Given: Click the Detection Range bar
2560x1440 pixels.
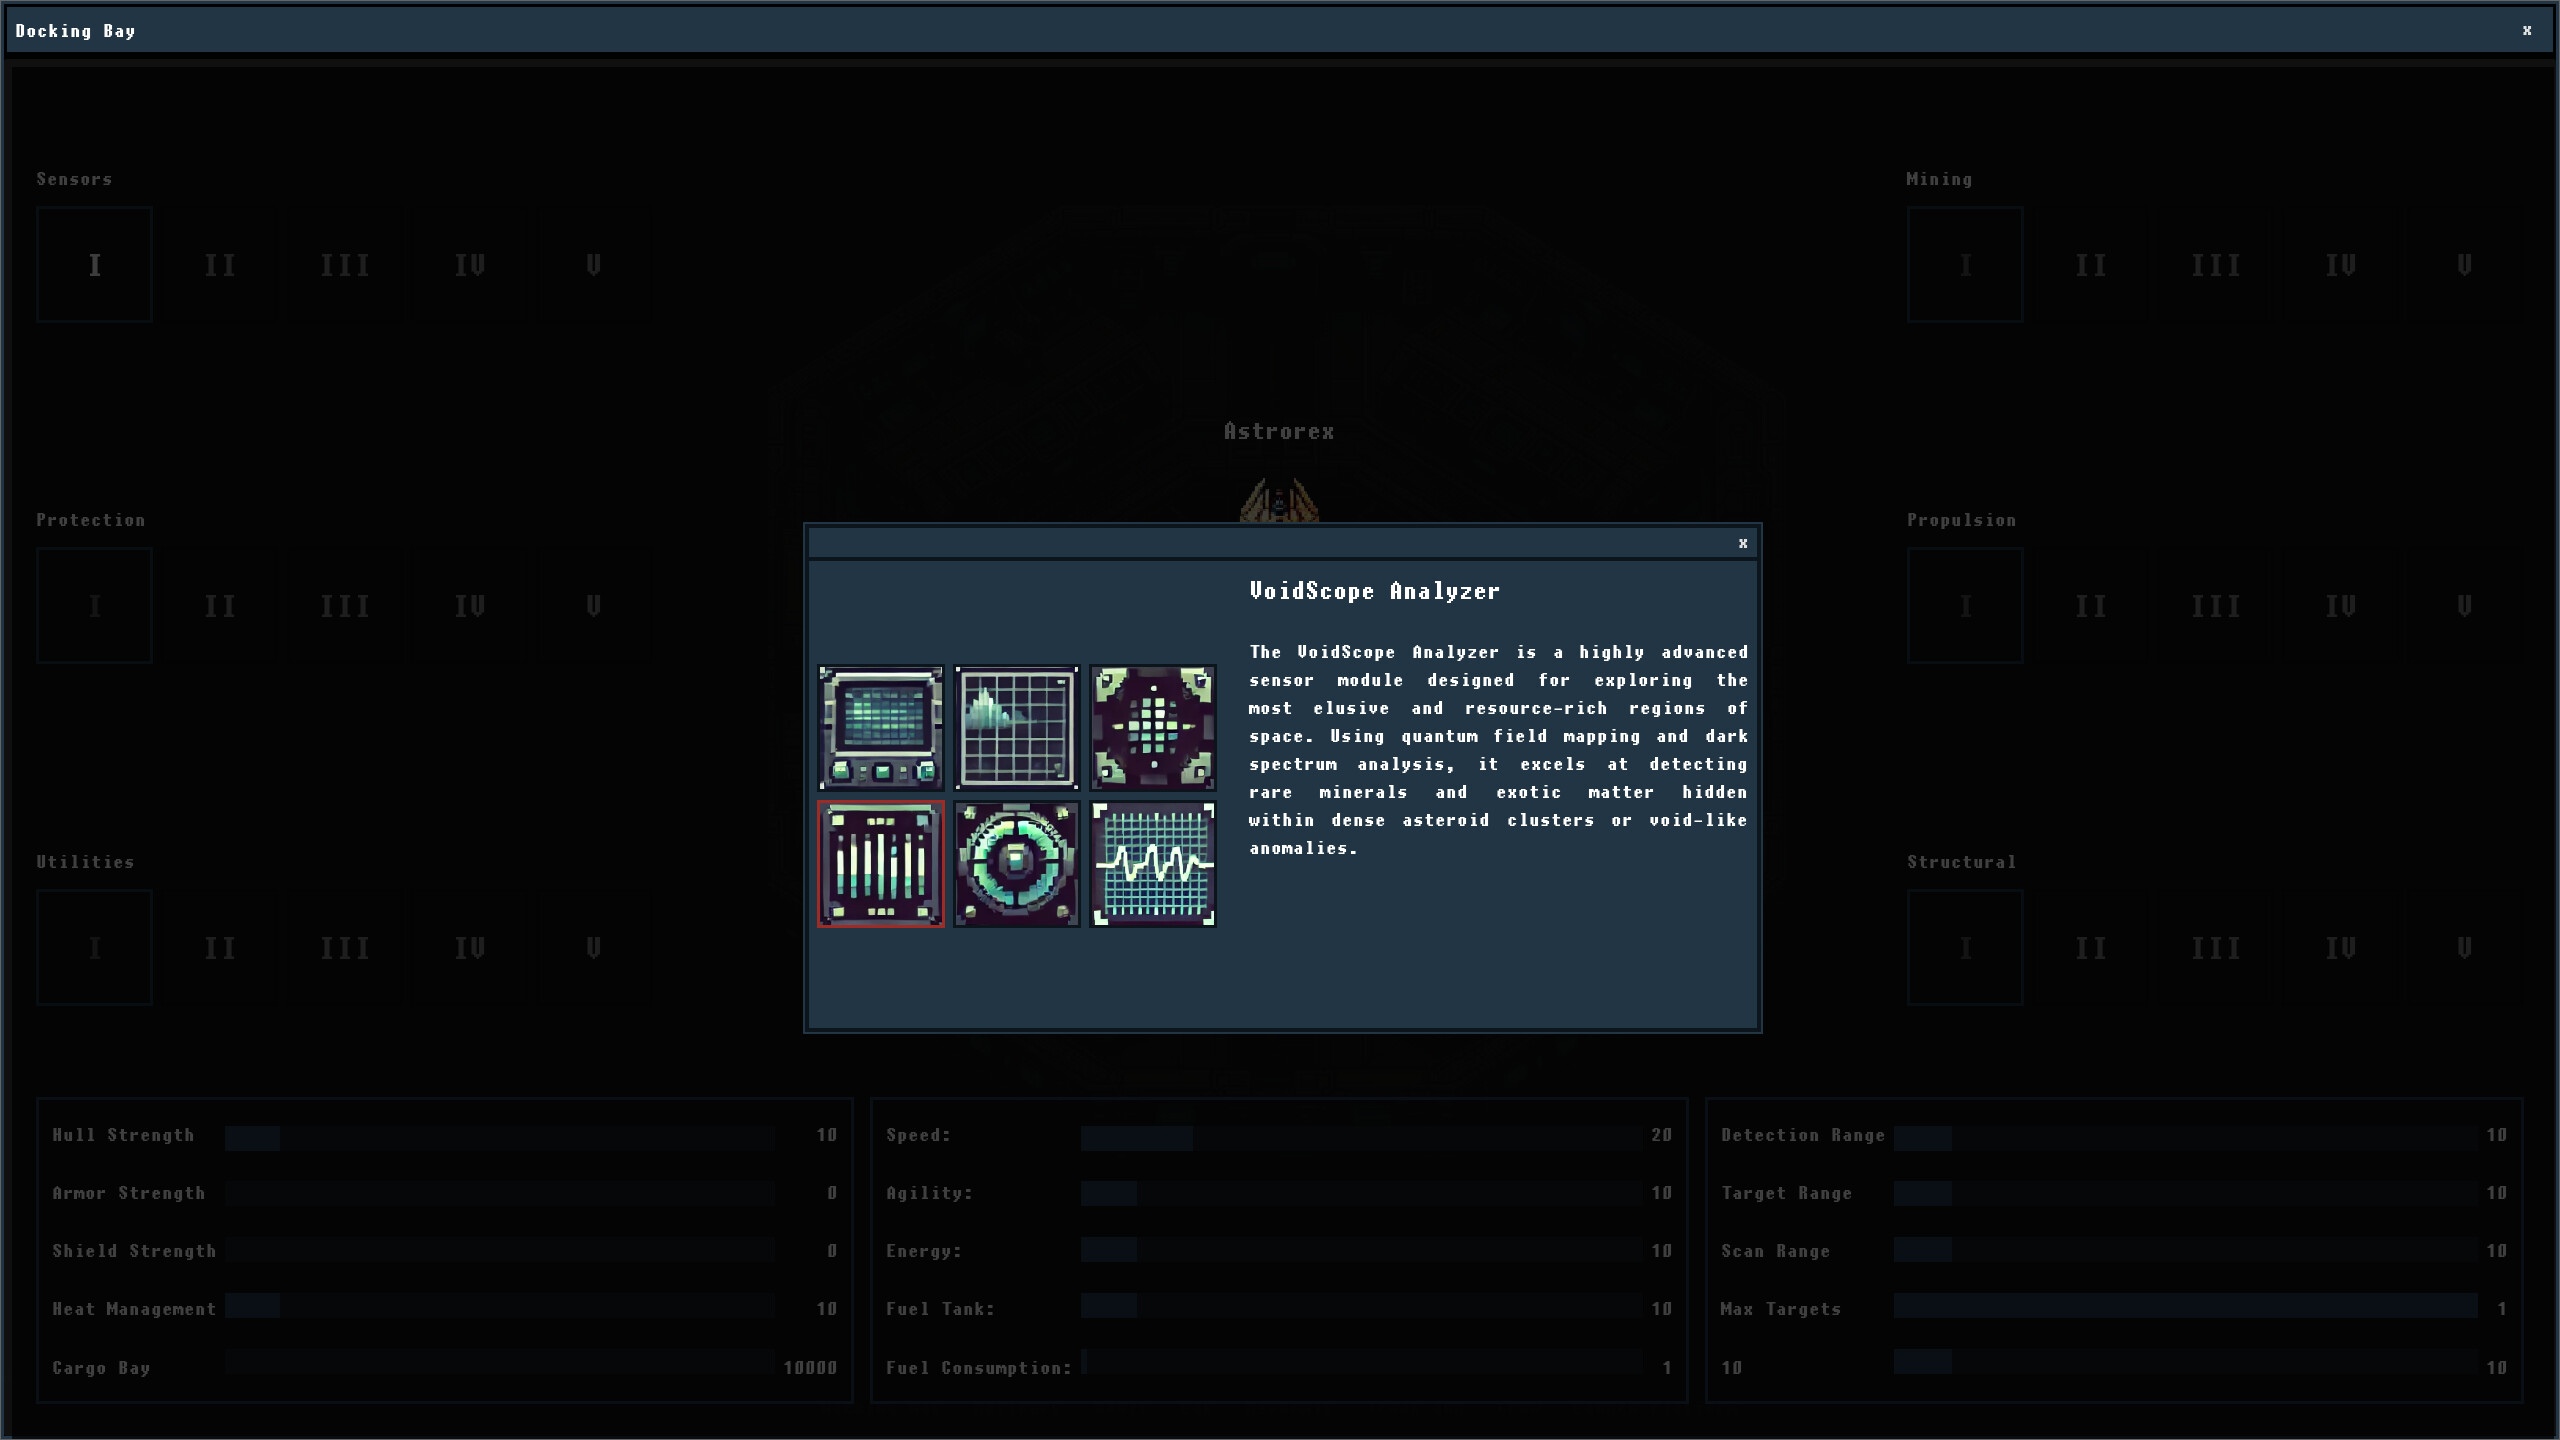Looking at the screenshot, I should (2200, 1135).
